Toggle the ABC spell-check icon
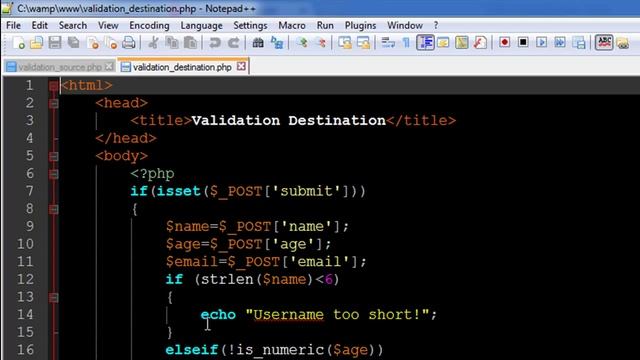The height and width of the screenshot is (360, 640). (x=604, y=42)
